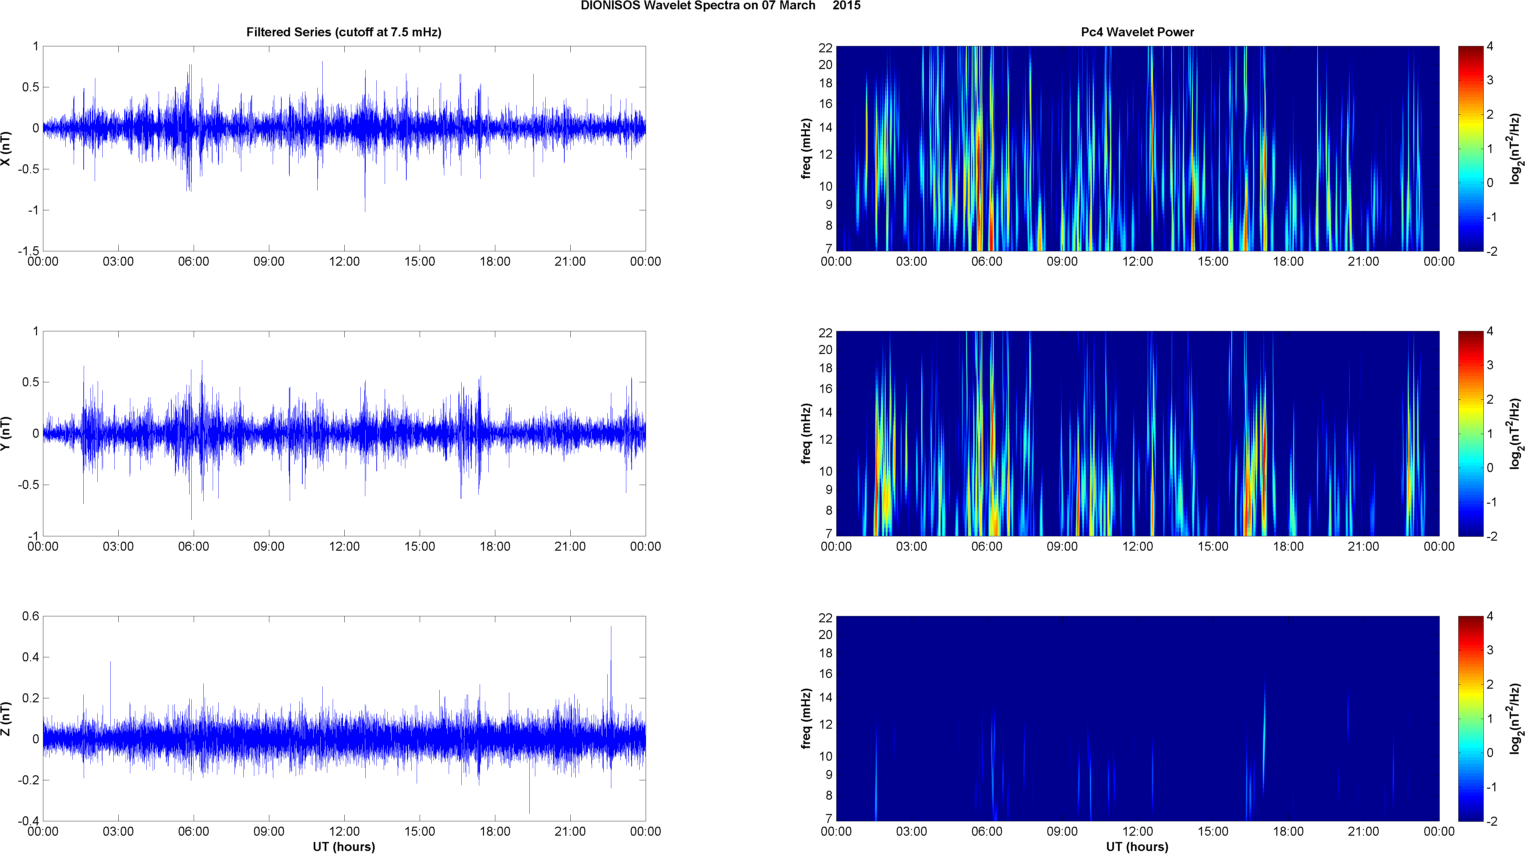Screen dimensions: 1525x854
Task: Click the bottom wavelet power spectrogram
Action: point(1137,718)
